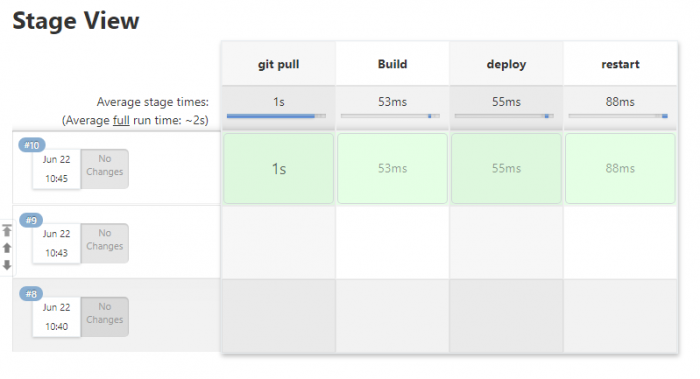This screenshot has width=700, height=379.
Task: Click the underlined full link
Action: tap(121, 121)
